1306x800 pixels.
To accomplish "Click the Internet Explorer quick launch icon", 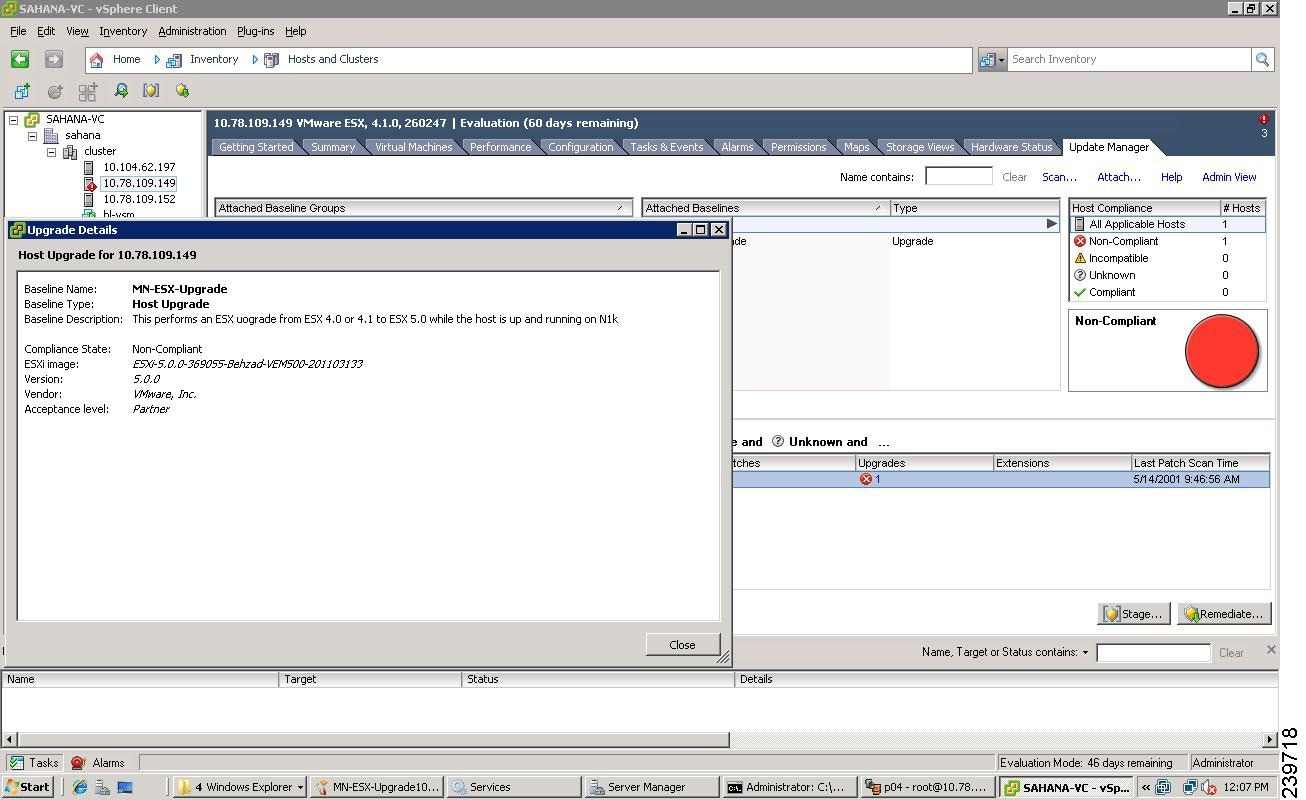I will 80,787.
